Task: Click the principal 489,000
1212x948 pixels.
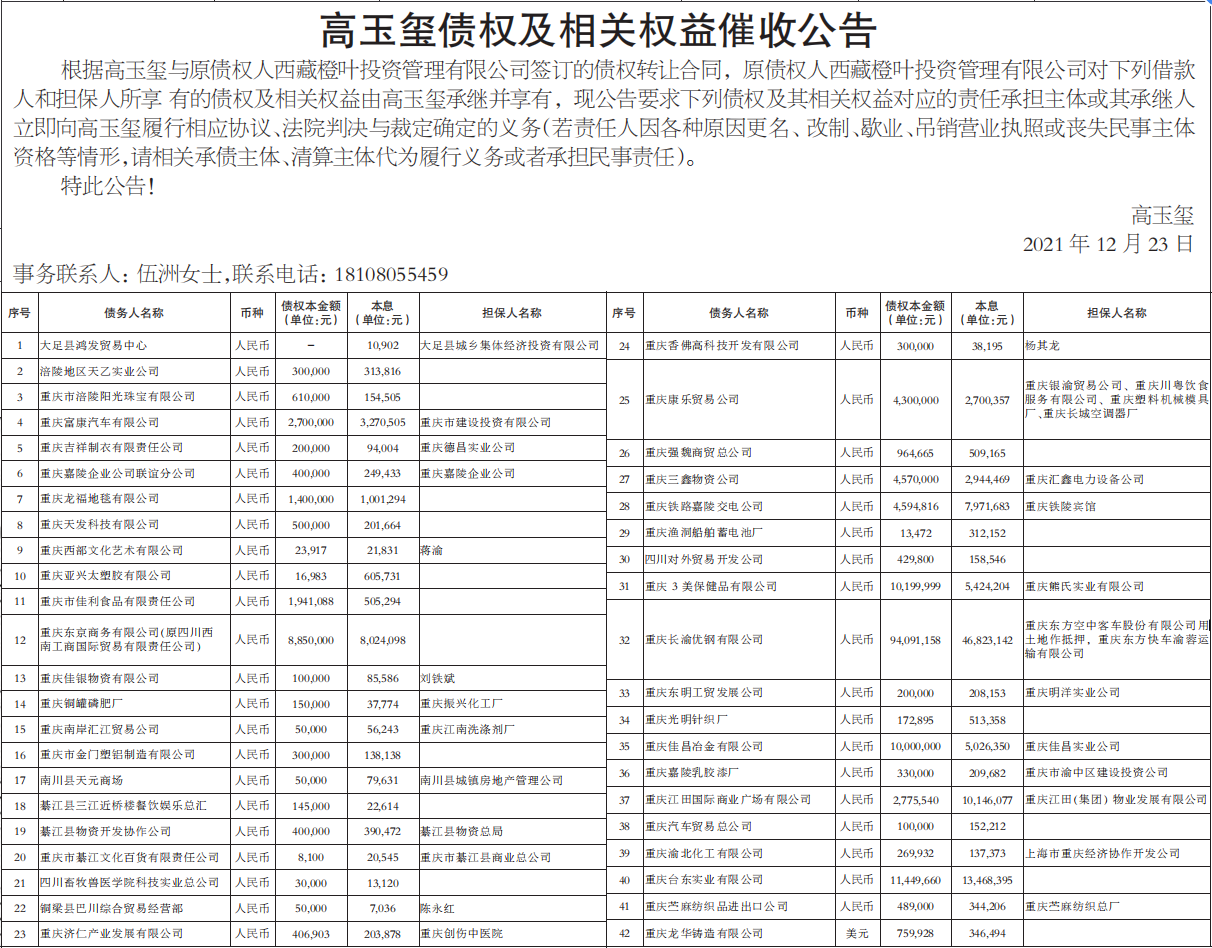Action: click(x=915, y=907)
